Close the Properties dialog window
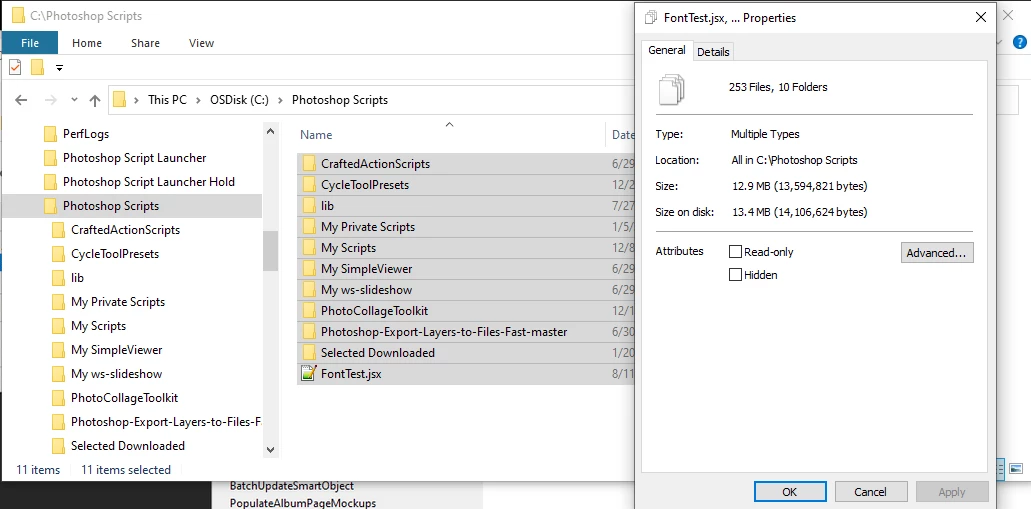 coord(981,18)
